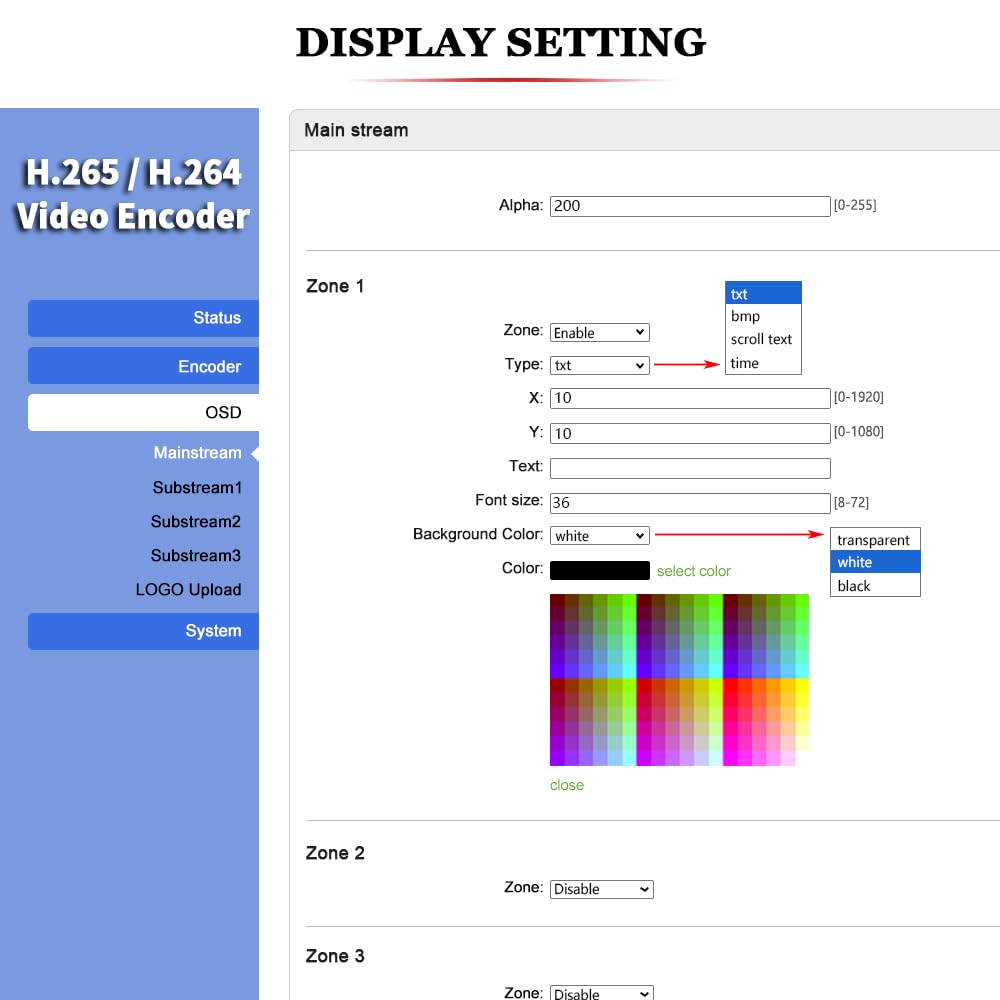
Task: Go to the LOGO Upload page
Action: click(x=189, y=590)
